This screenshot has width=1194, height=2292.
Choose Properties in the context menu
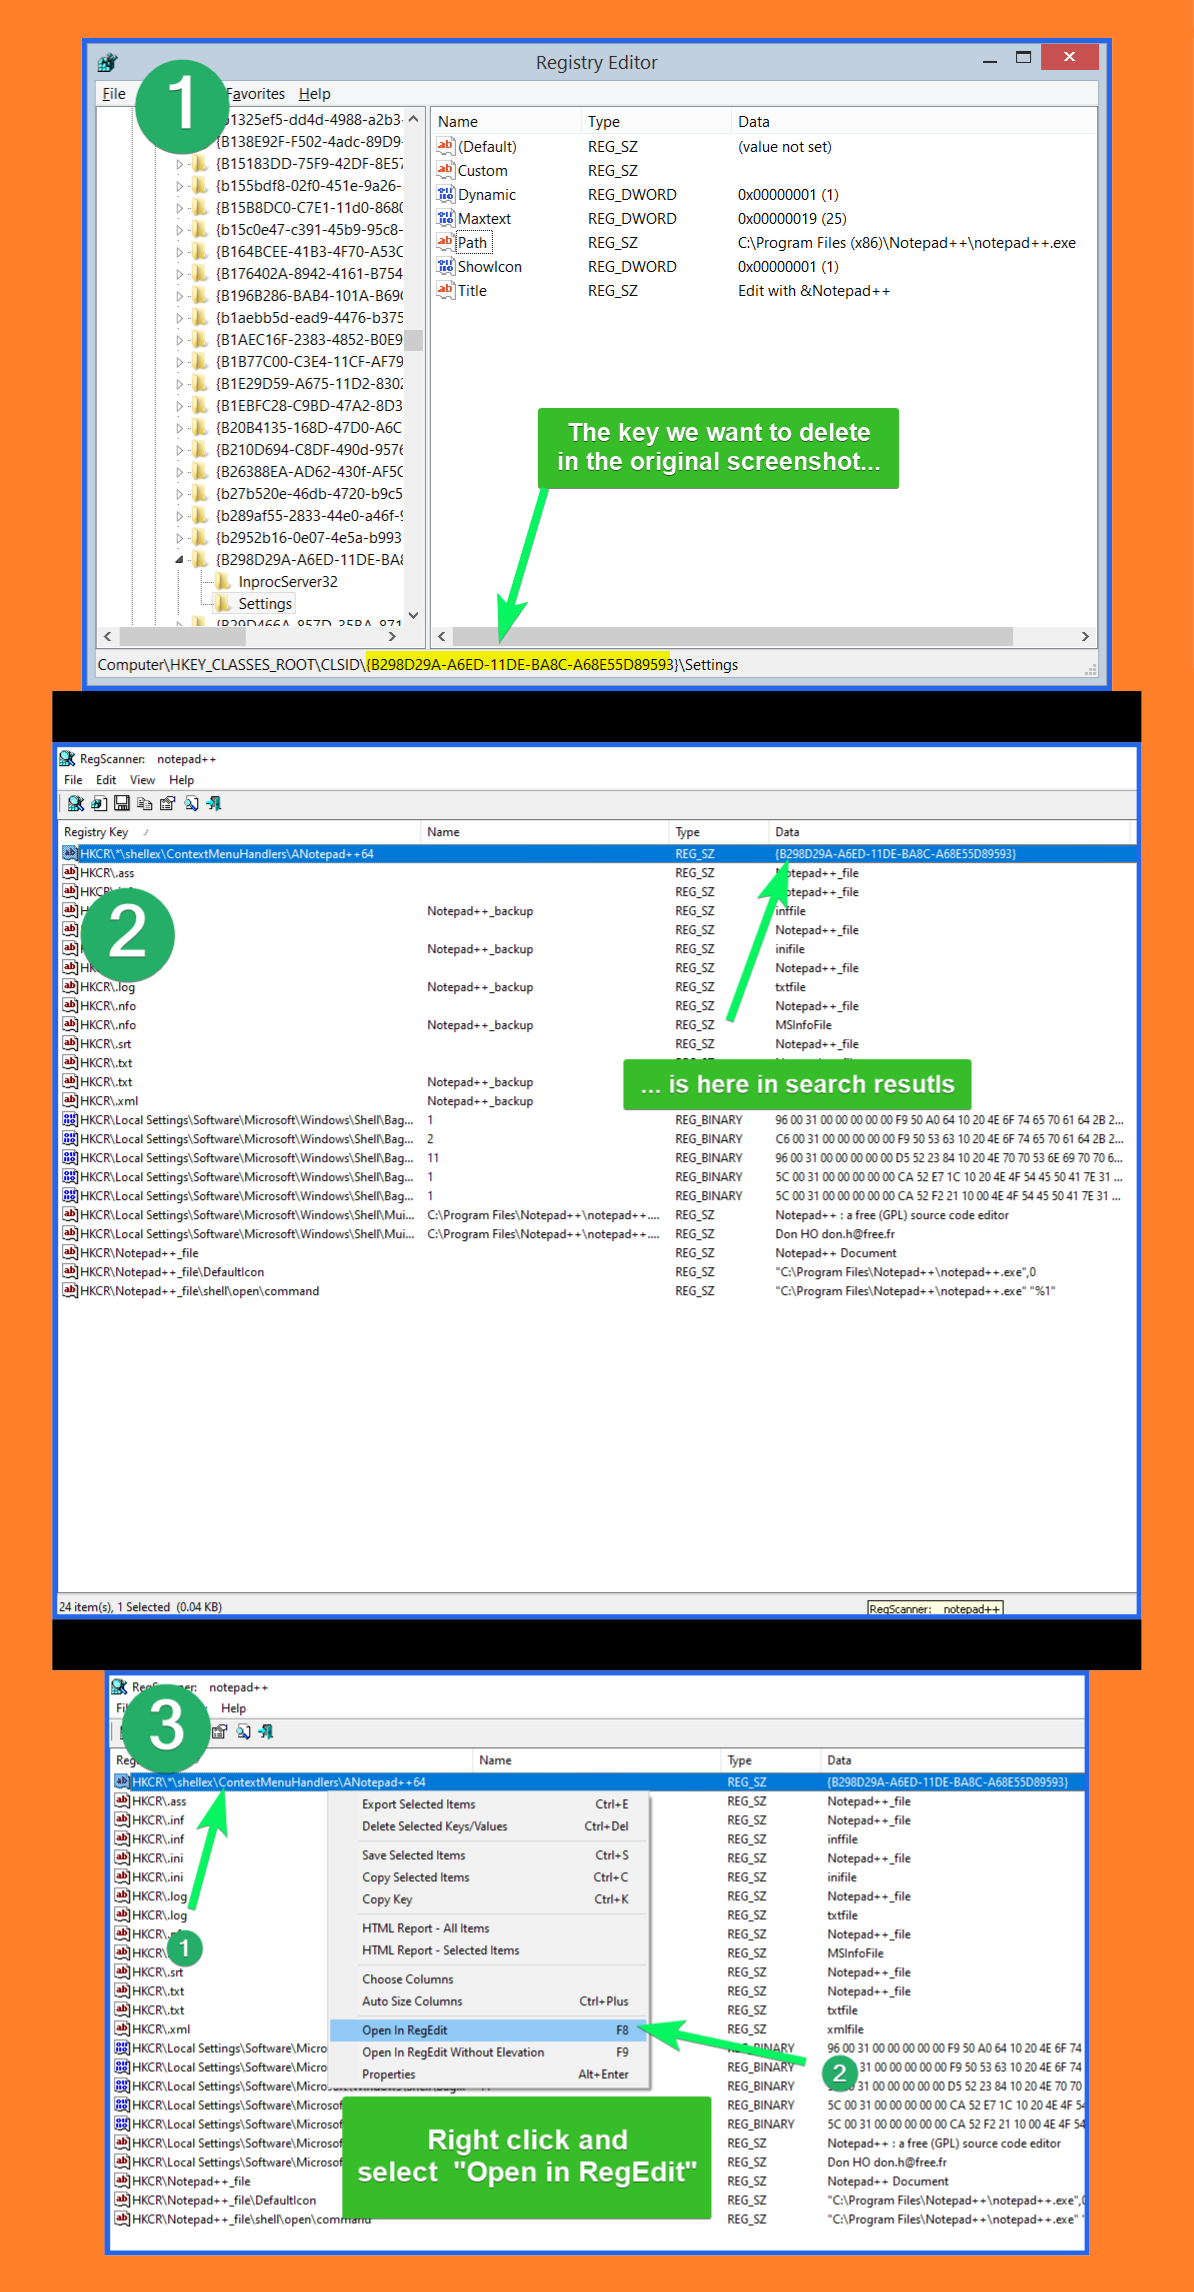[490, 2074]
